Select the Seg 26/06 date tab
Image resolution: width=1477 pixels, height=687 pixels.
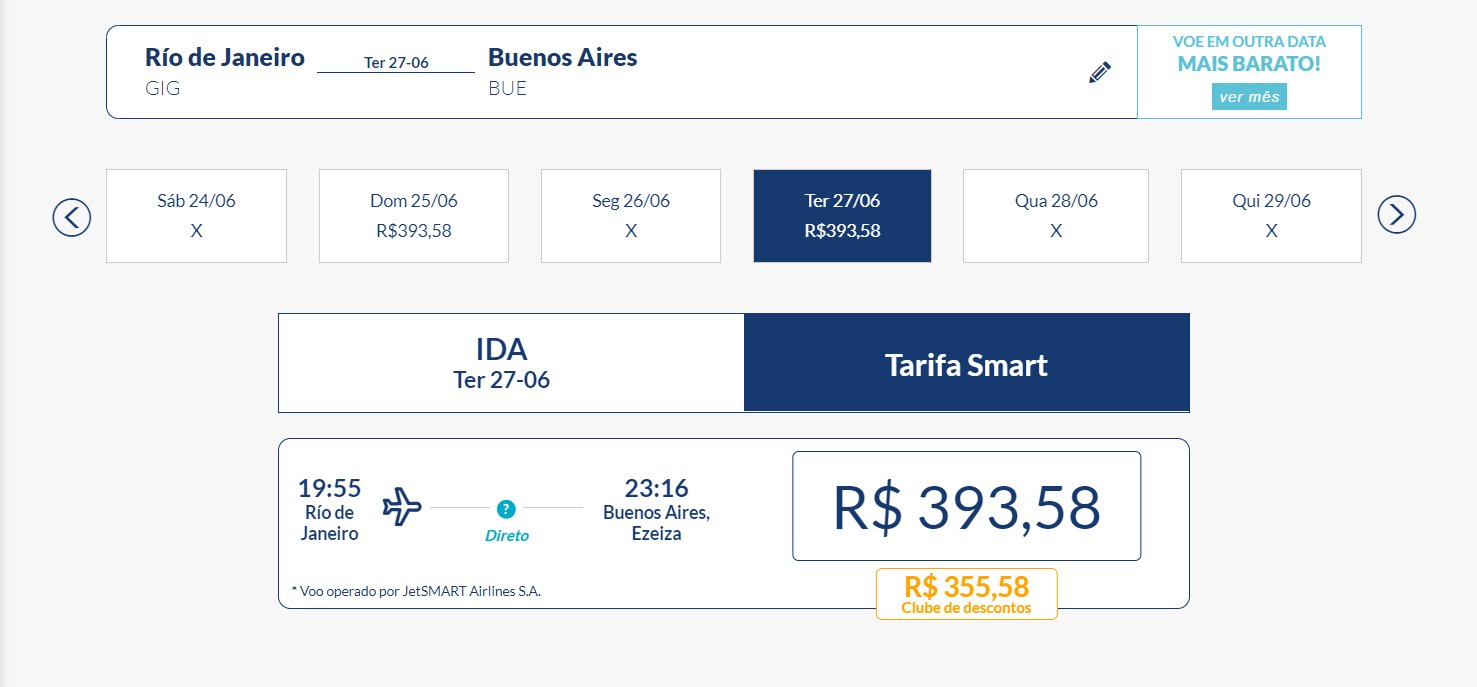[631, 216]
